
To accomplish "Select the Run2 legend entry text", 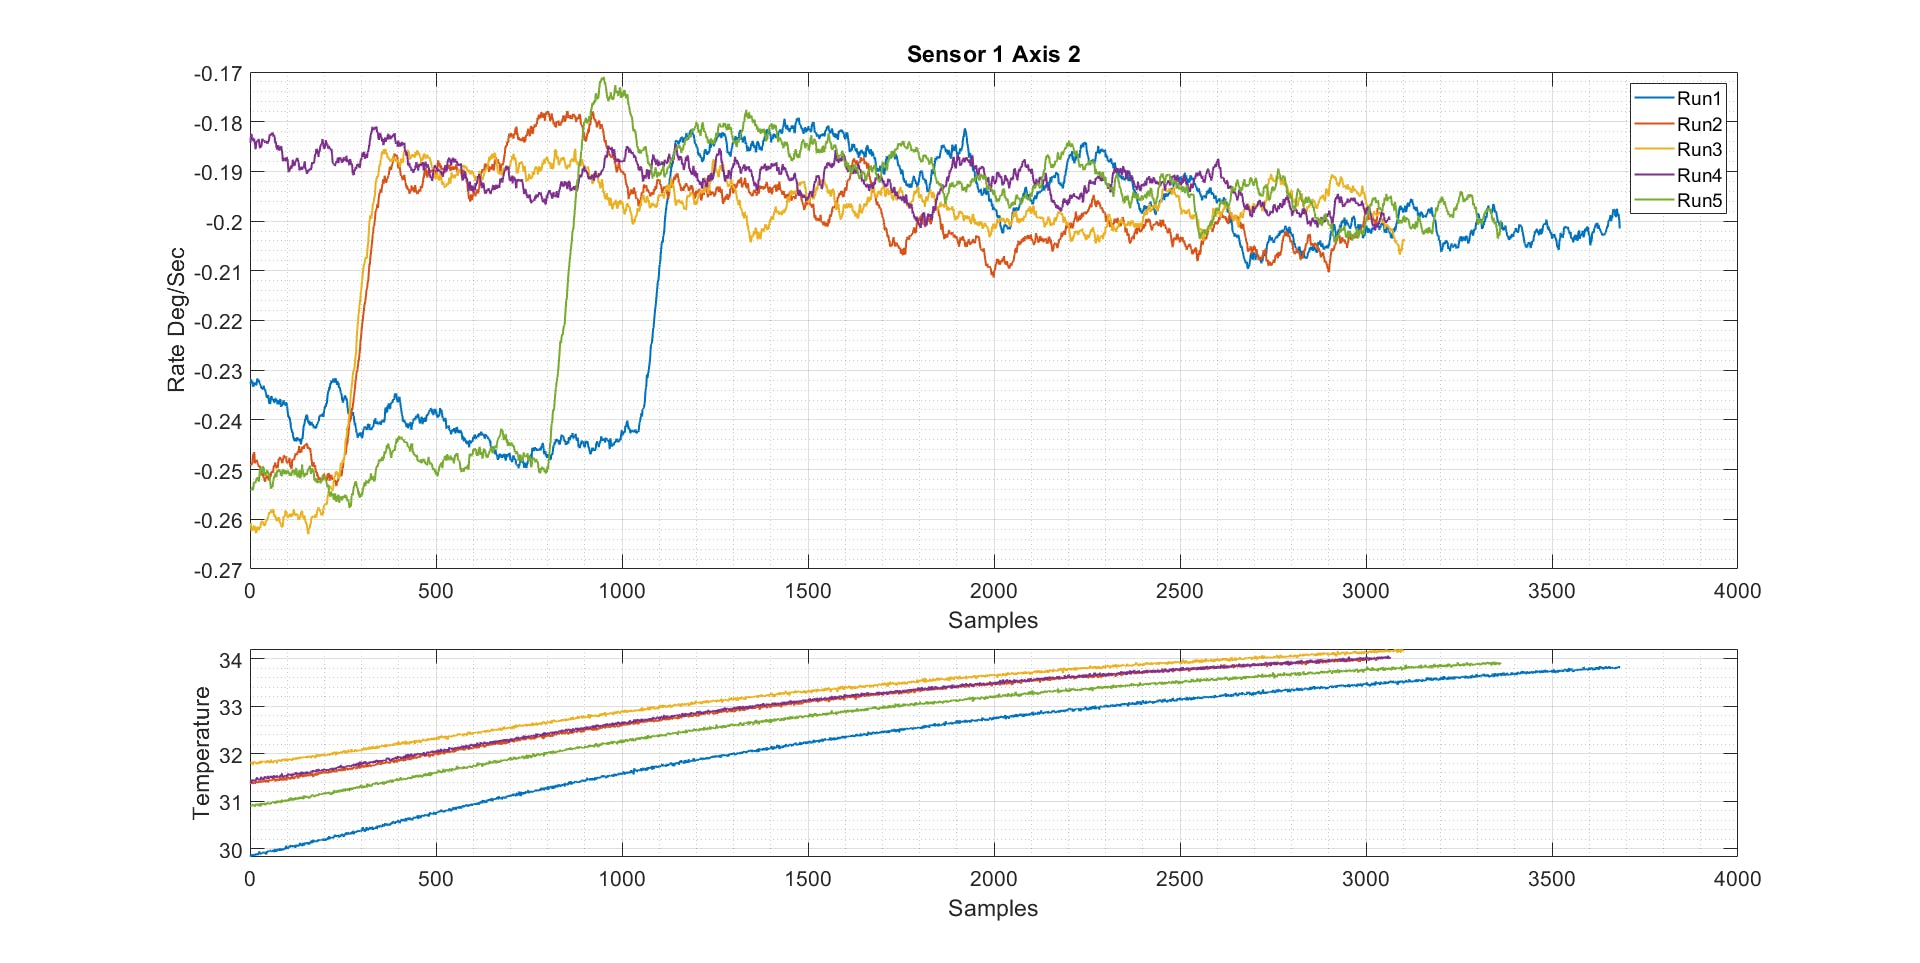I will (x=1699, y=124).
